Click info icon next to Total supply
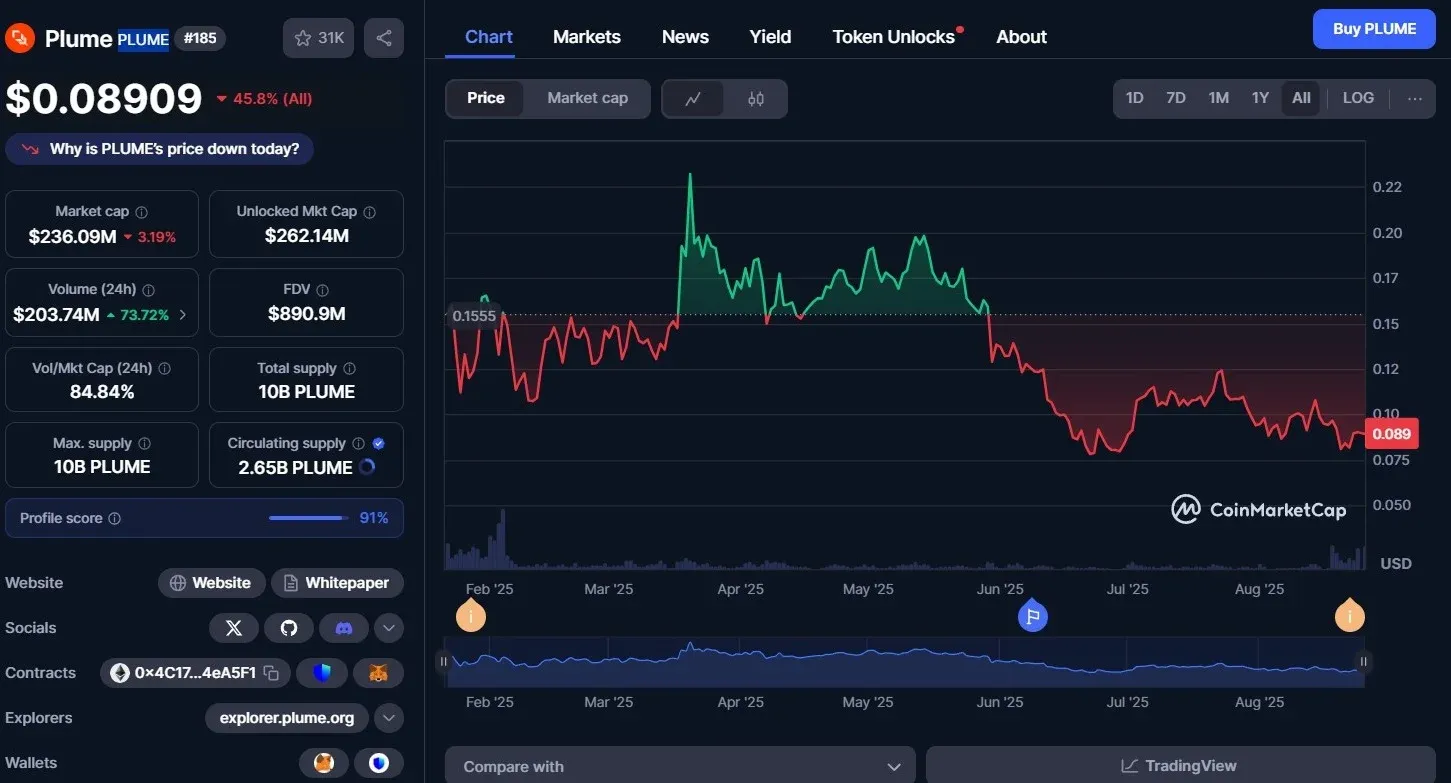 pyautogui.click(x=350, y=368)
